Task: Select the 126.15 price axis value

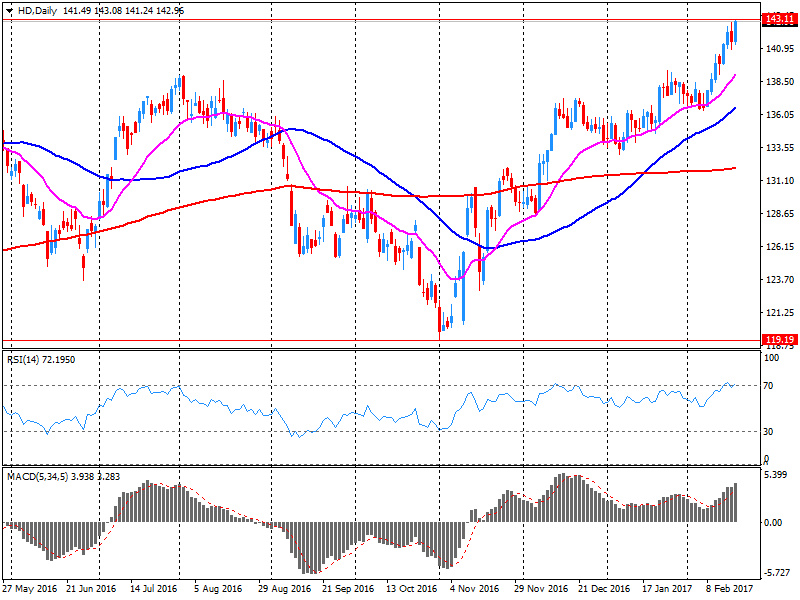Action: [x=780, y=247]
